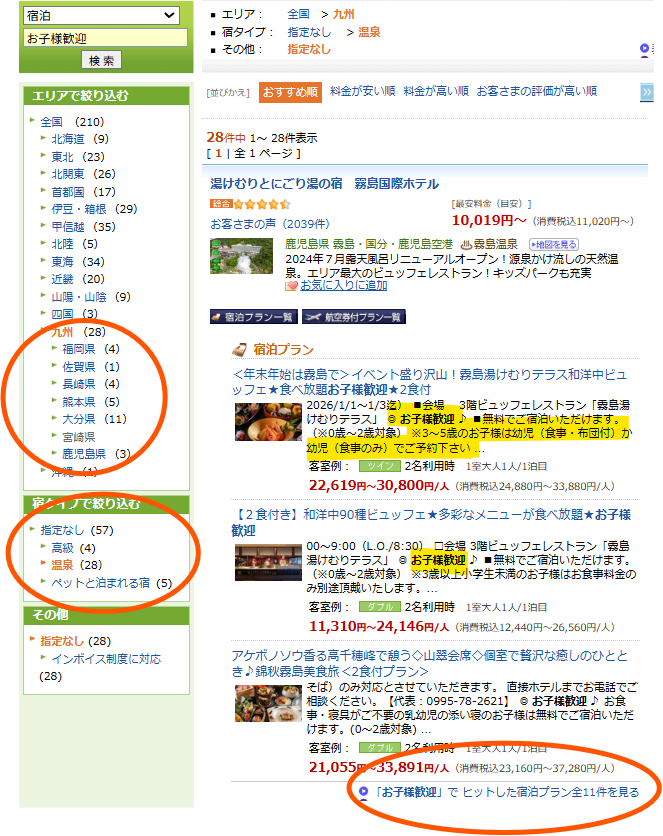Sort by お客さまの評価が高い順
Image resolution: width=663 pixels, height=836 pixels.
536,91
